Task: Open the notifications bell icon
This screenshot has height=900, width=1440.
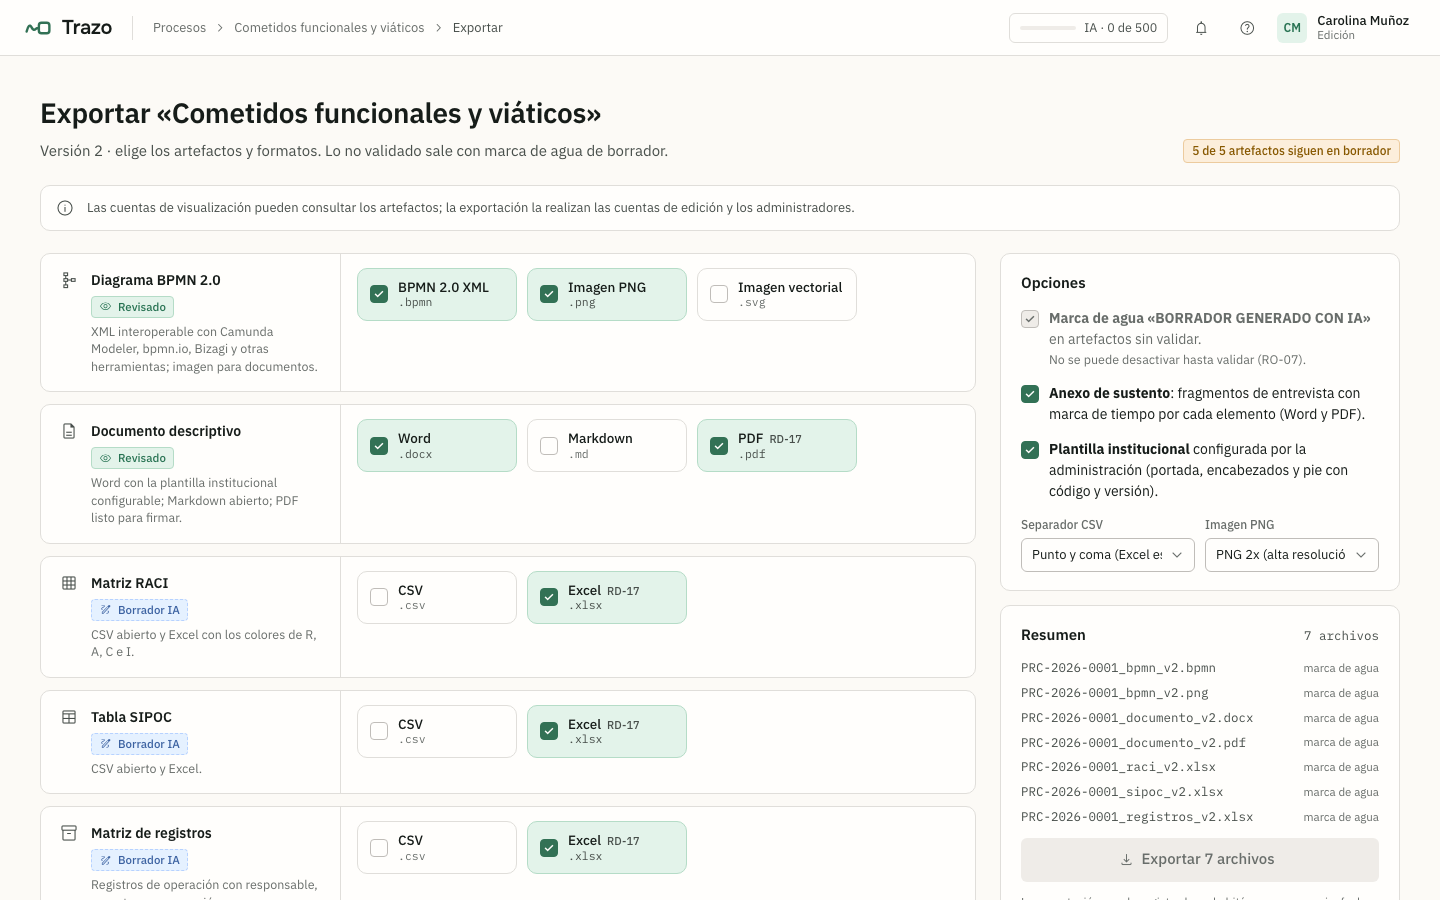Action: pos(1201,28)
